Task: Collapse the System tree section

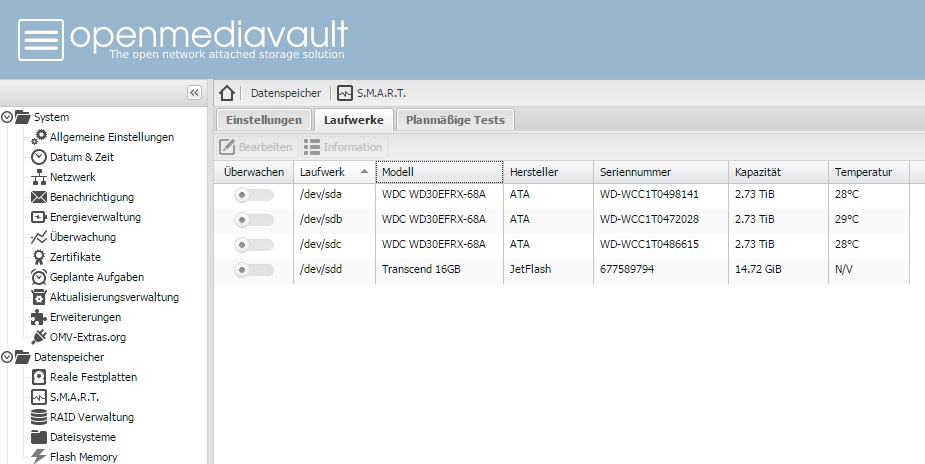Action: pos(7,117)
